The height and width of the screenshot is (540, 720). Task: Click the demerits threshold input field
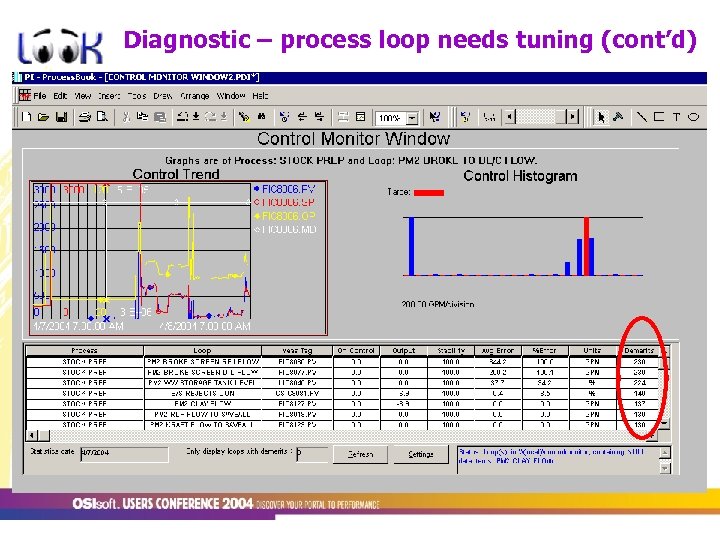312,454
